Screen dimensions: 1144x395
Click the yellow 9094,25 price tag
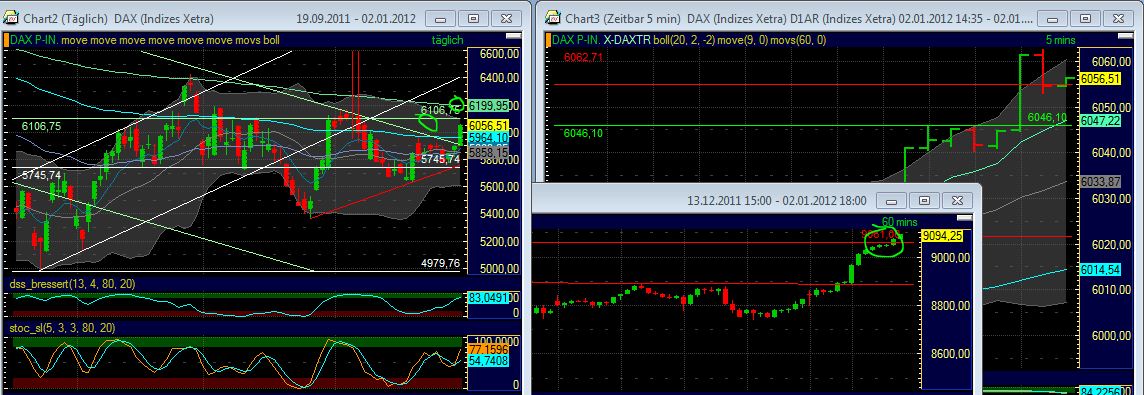click(x=942, y=235)
